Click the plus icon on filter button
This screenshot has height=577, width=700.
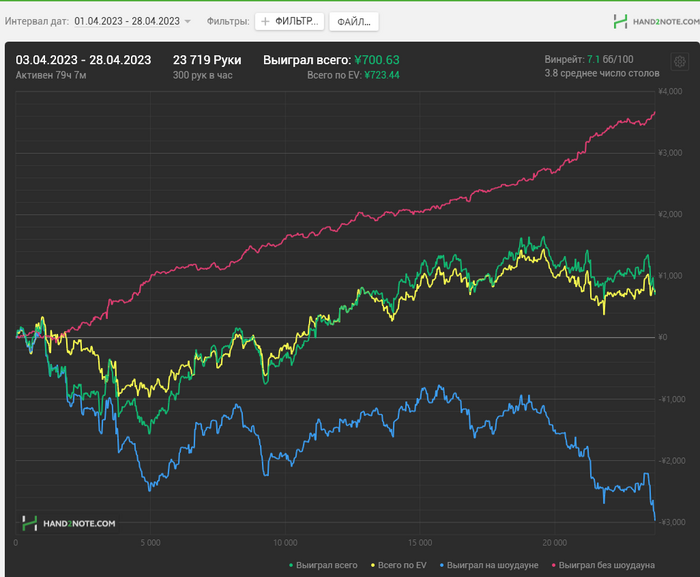(265, 21)
